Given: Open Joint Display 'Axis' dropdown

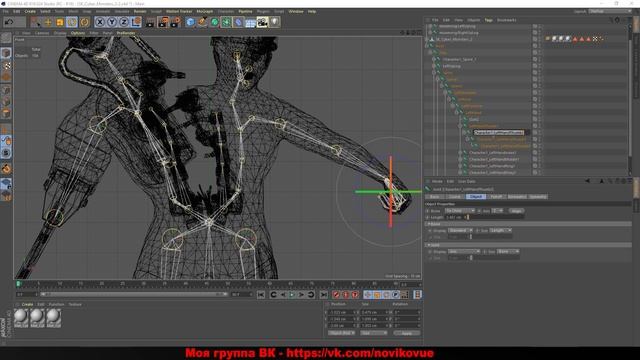Looking at the screenshot, I should pos(464,251).
